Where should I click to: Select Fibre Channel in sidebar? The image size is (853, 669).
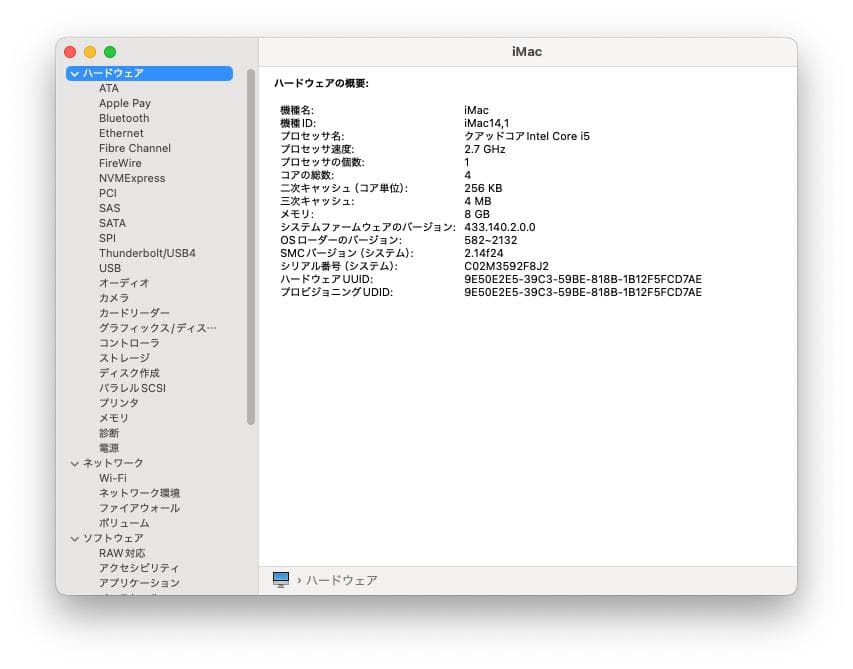tap(135, 148)
